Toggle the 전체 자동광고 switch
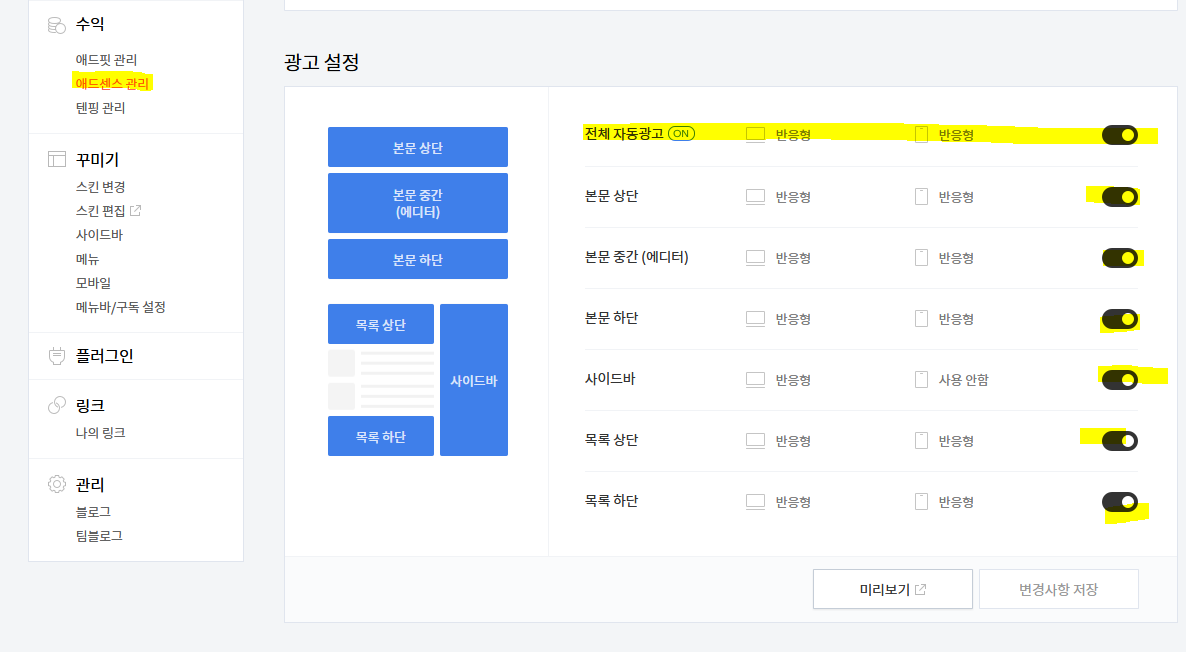Screen dimensions: 1186x652 1119,135
